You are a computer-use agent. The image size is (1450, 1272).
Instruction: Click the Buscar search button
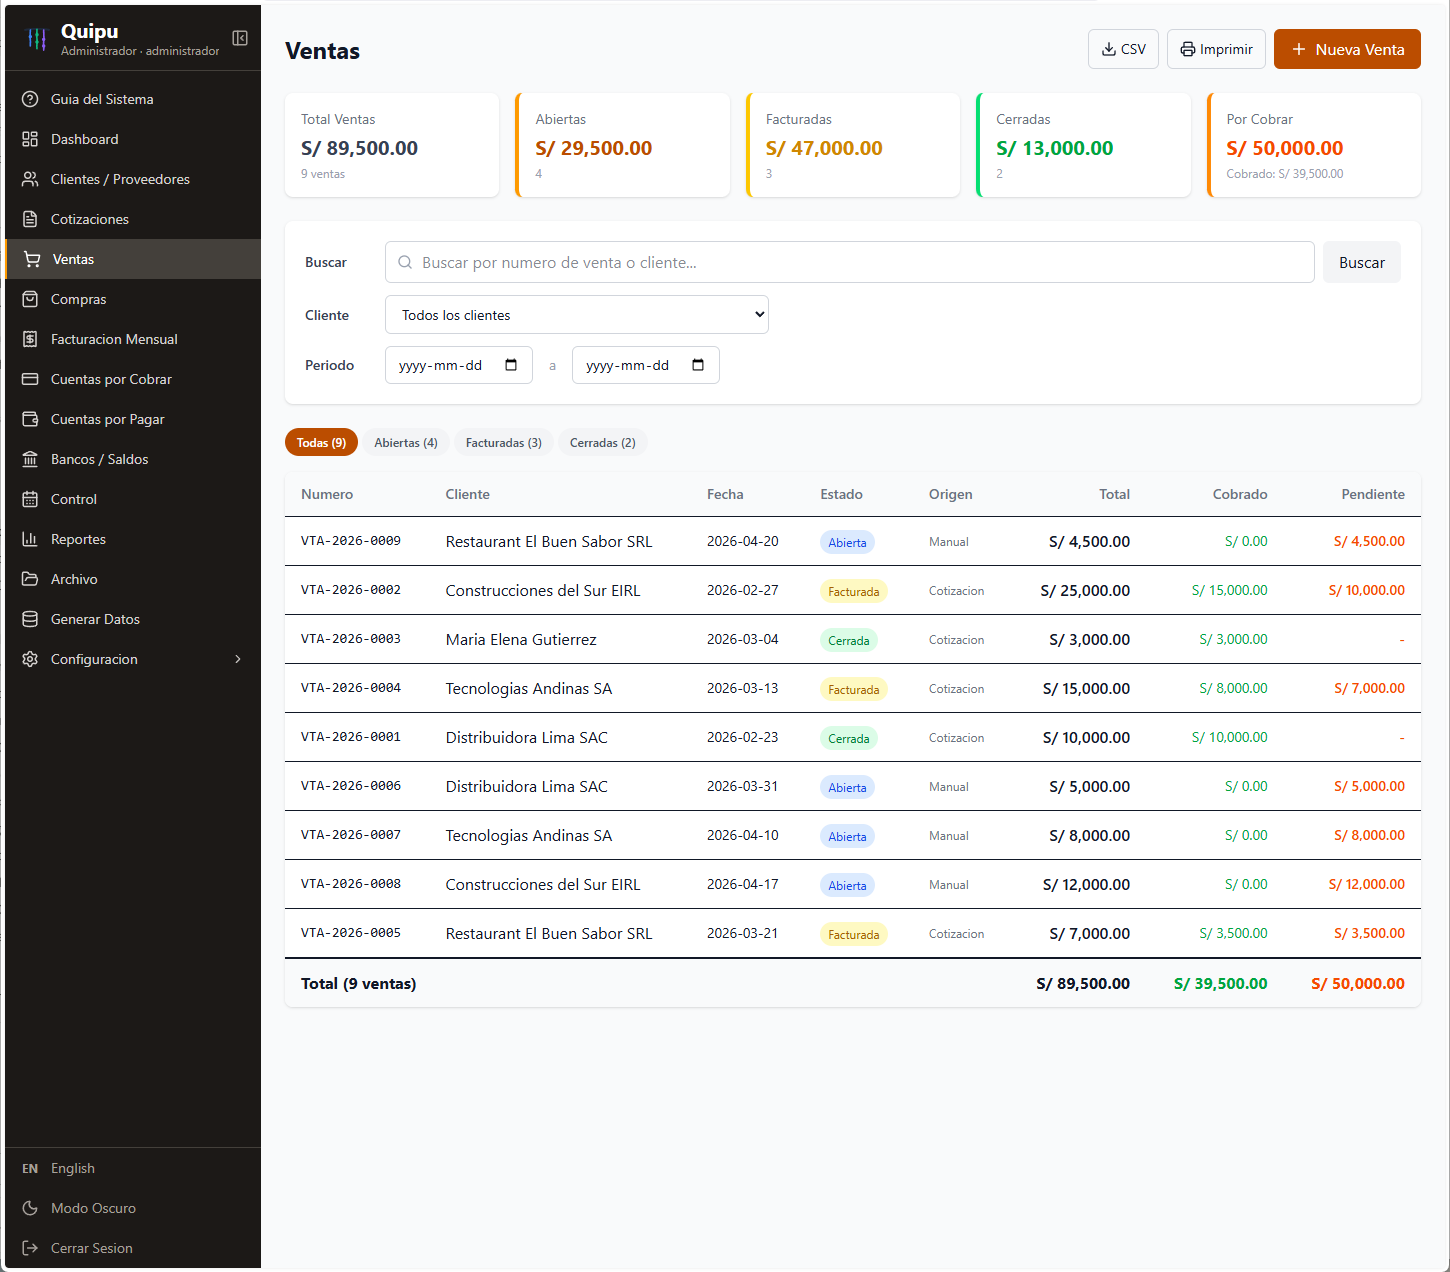pos(1362,262)
